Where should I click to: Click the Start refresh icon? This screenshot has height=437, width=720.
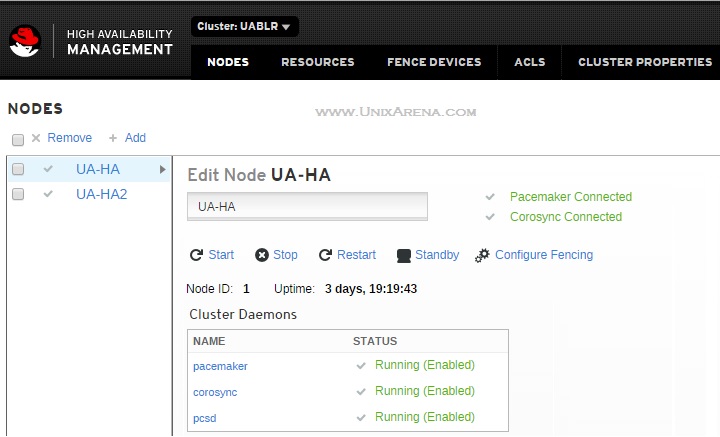[x=197, y=255]
